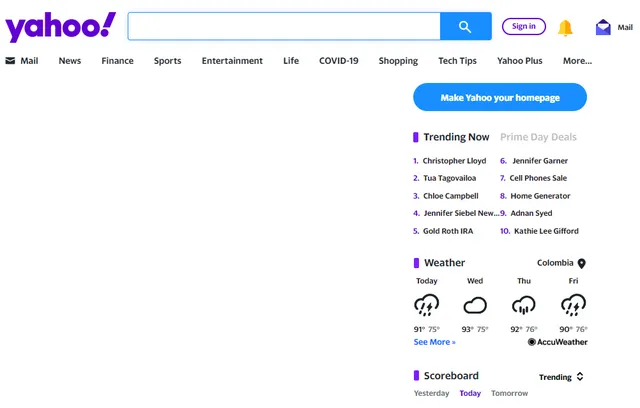Image resolution: width=640 pixels, height=408 pixels.
Task: Open Finance in the navigation bar
Action: click(117, 61)
